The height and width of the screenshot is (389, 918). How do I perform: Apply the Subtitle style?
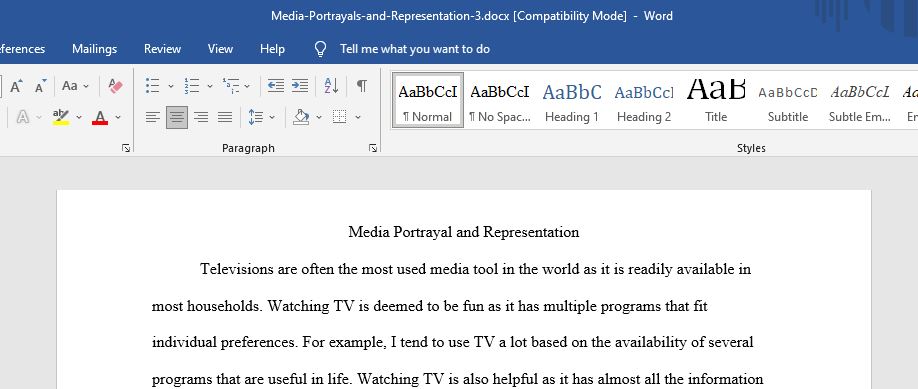coord(787,100)
